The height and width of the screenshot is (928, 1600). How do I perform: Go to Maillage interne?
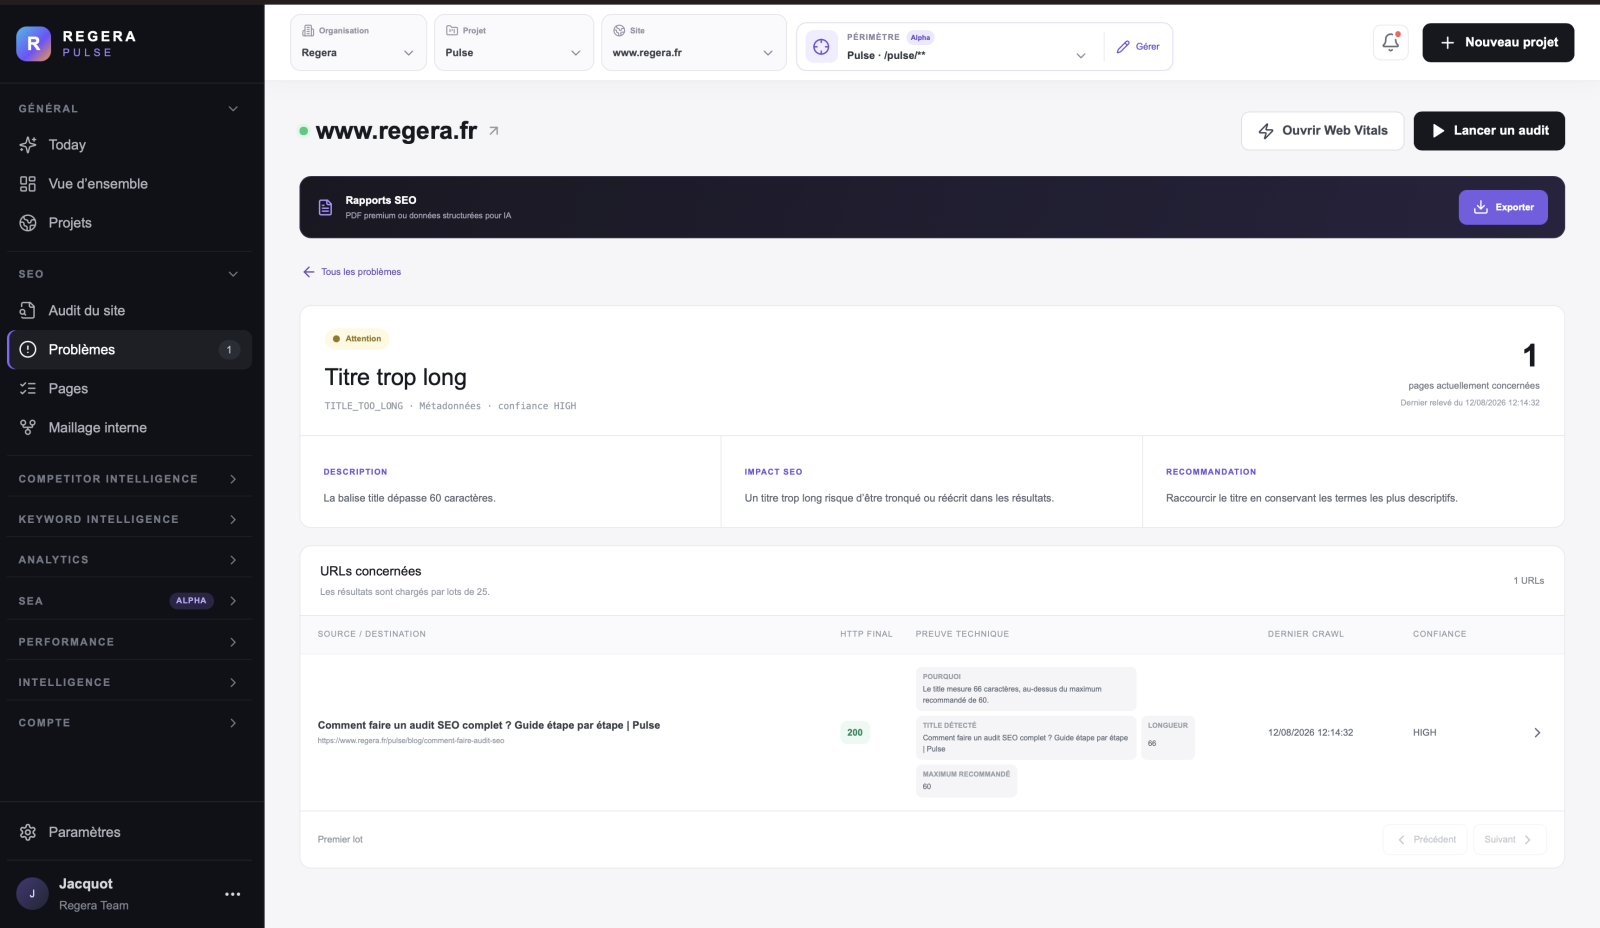(x=129, y=428)
